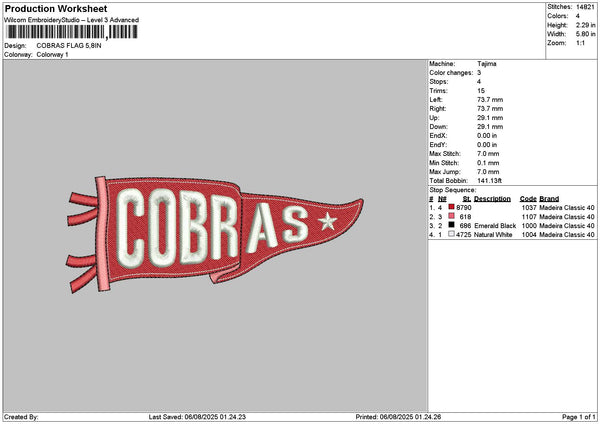Click the white swatch for Natural White
The image size is (600, 424).
(x=452, y=234)
